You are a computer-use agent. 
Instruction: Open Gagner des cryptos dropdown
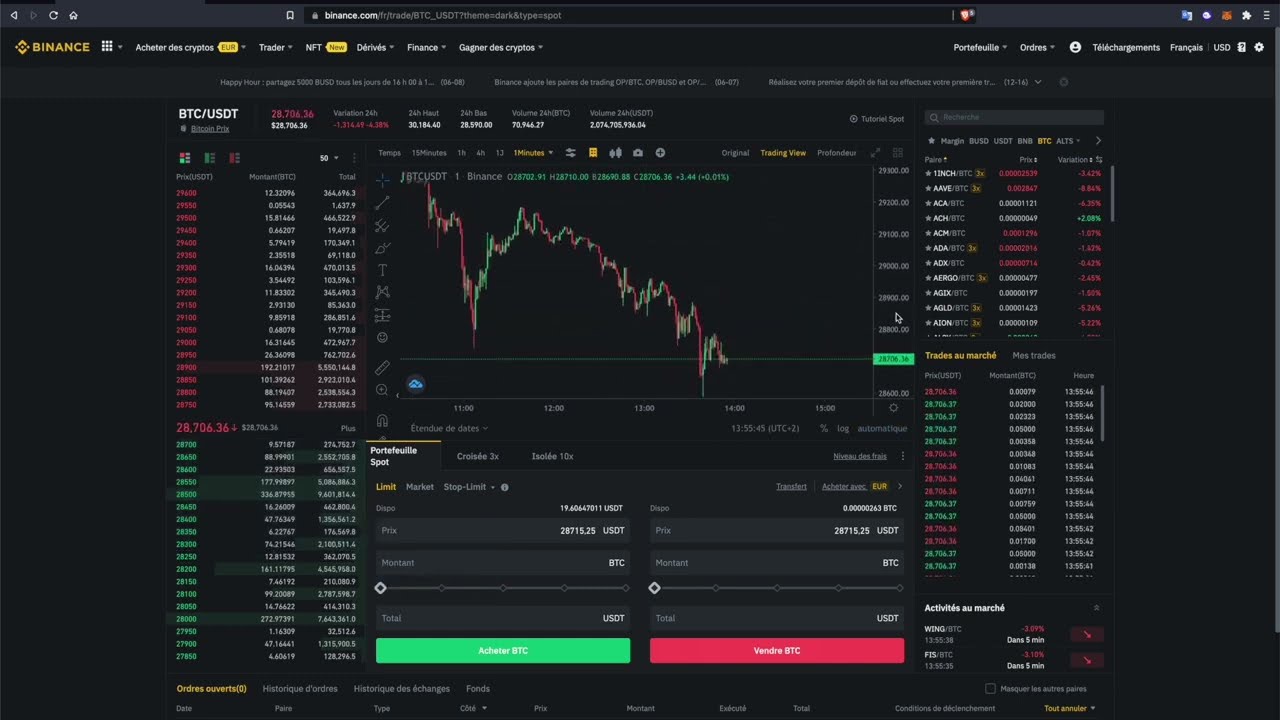(x=501, y=47)
